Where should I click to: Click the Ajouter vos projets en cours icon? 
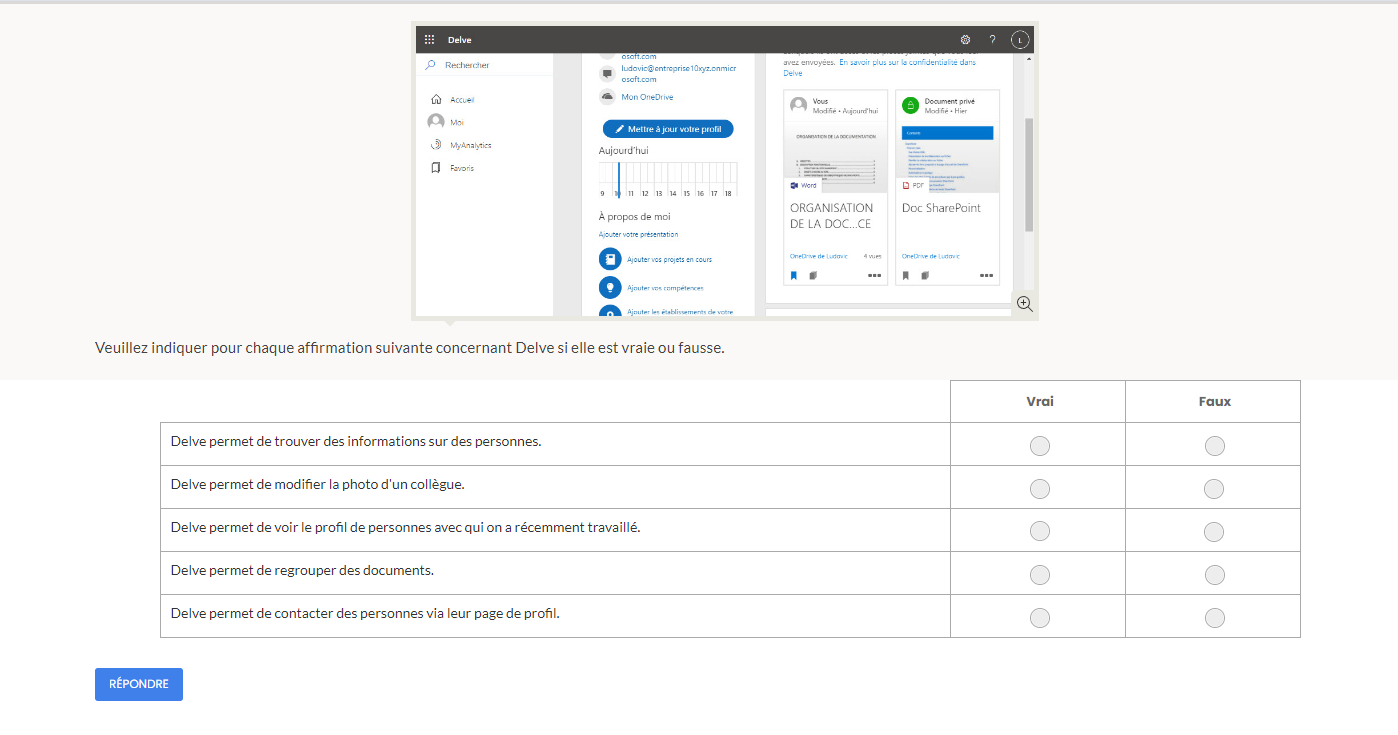point(610,259)
